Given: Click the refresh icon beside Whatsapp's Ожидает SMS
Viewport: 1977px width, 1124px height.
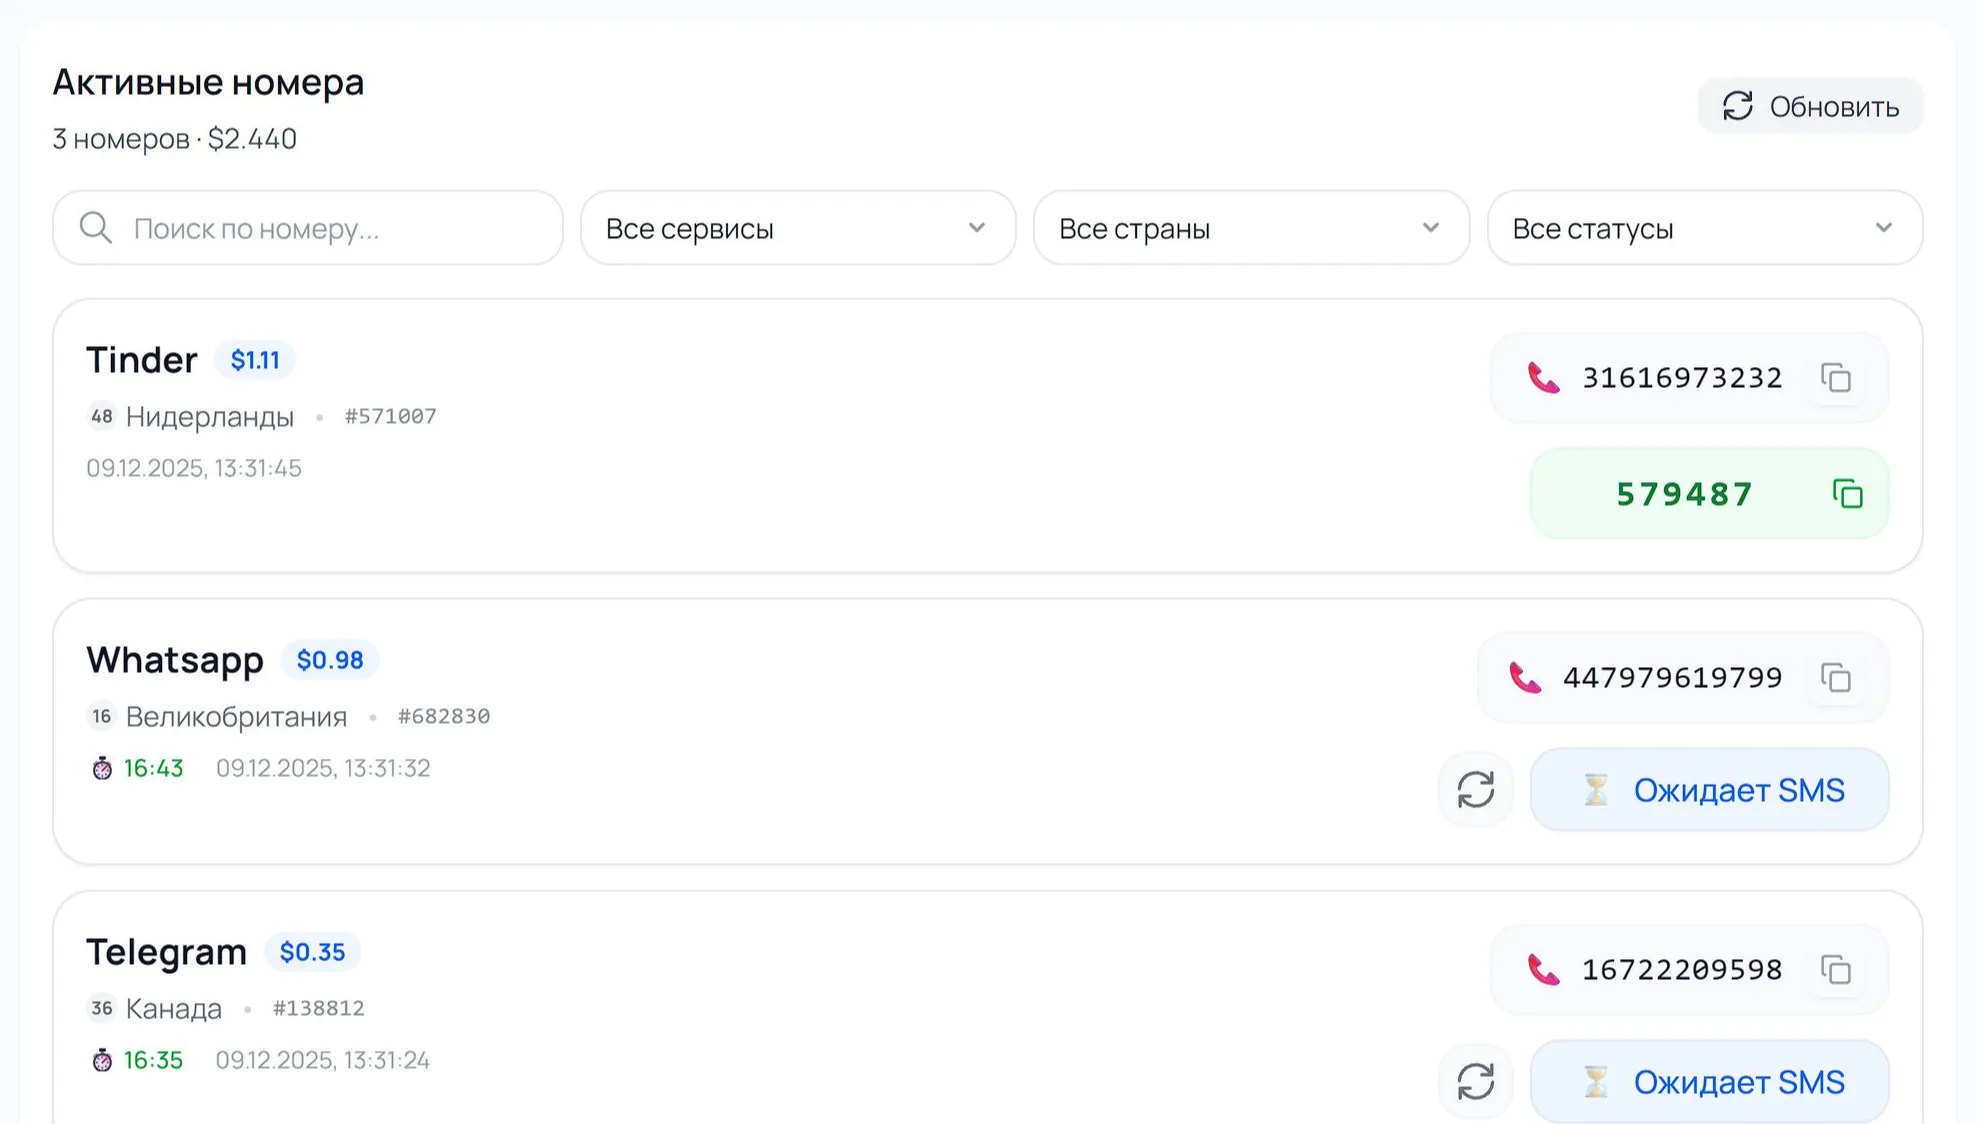Looking at the screenshot, I should (x=1475, y=790).
